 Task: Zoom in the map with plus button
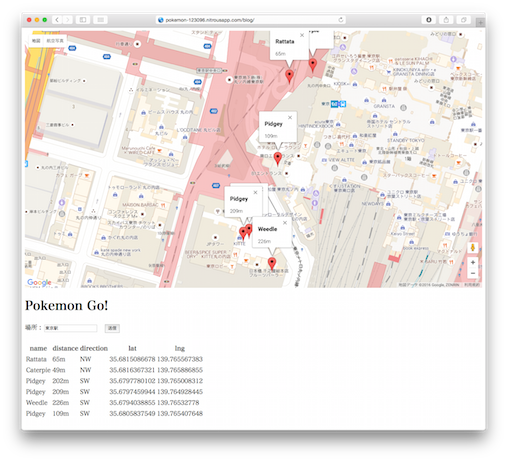[473, 262]
